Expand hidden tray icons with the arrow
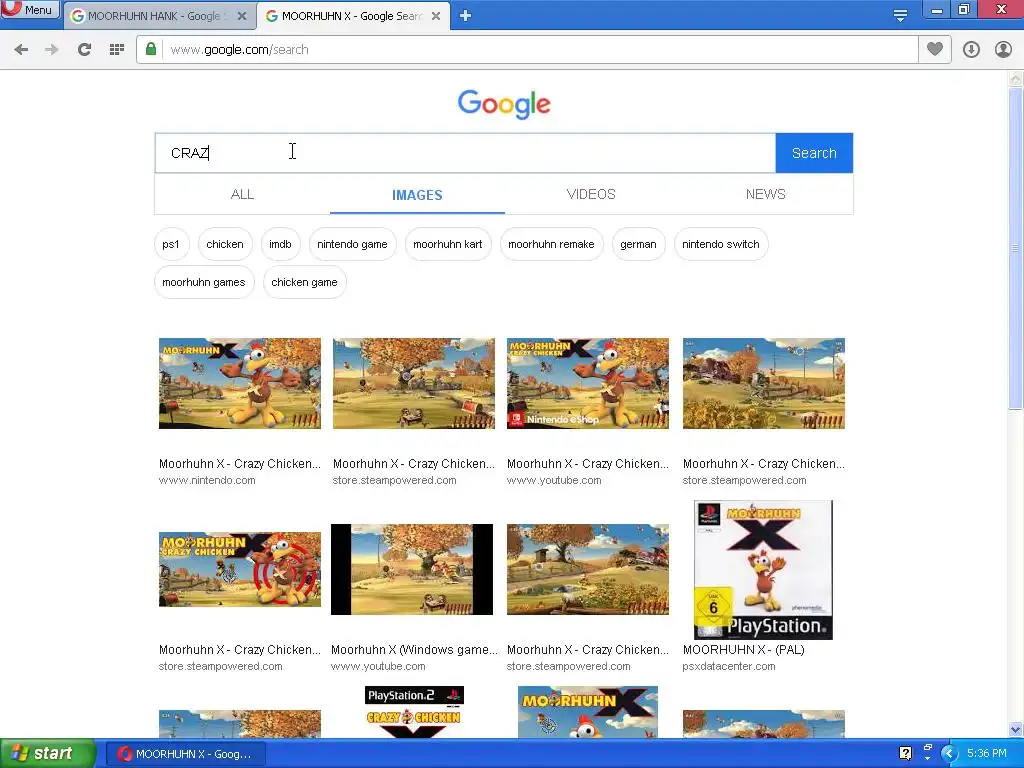 pos(949,754)
